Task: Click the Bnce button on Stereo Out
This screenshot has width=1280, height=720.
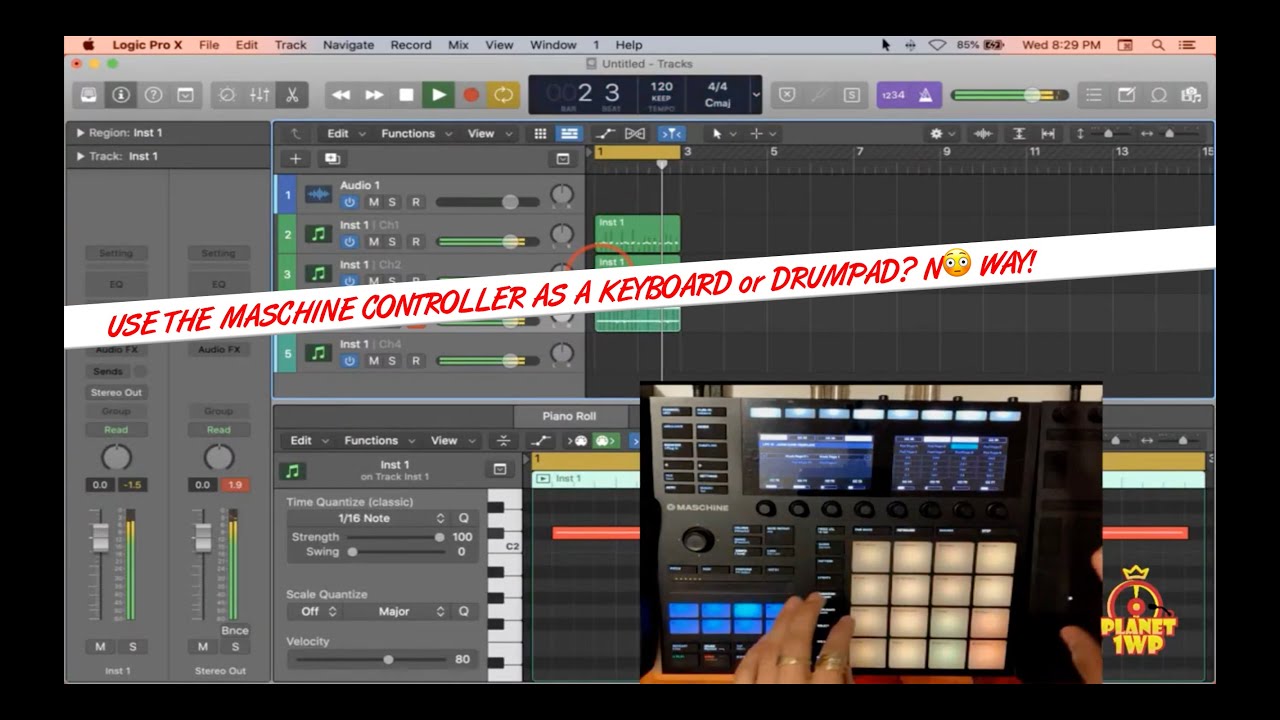Action: coord(235,631)
